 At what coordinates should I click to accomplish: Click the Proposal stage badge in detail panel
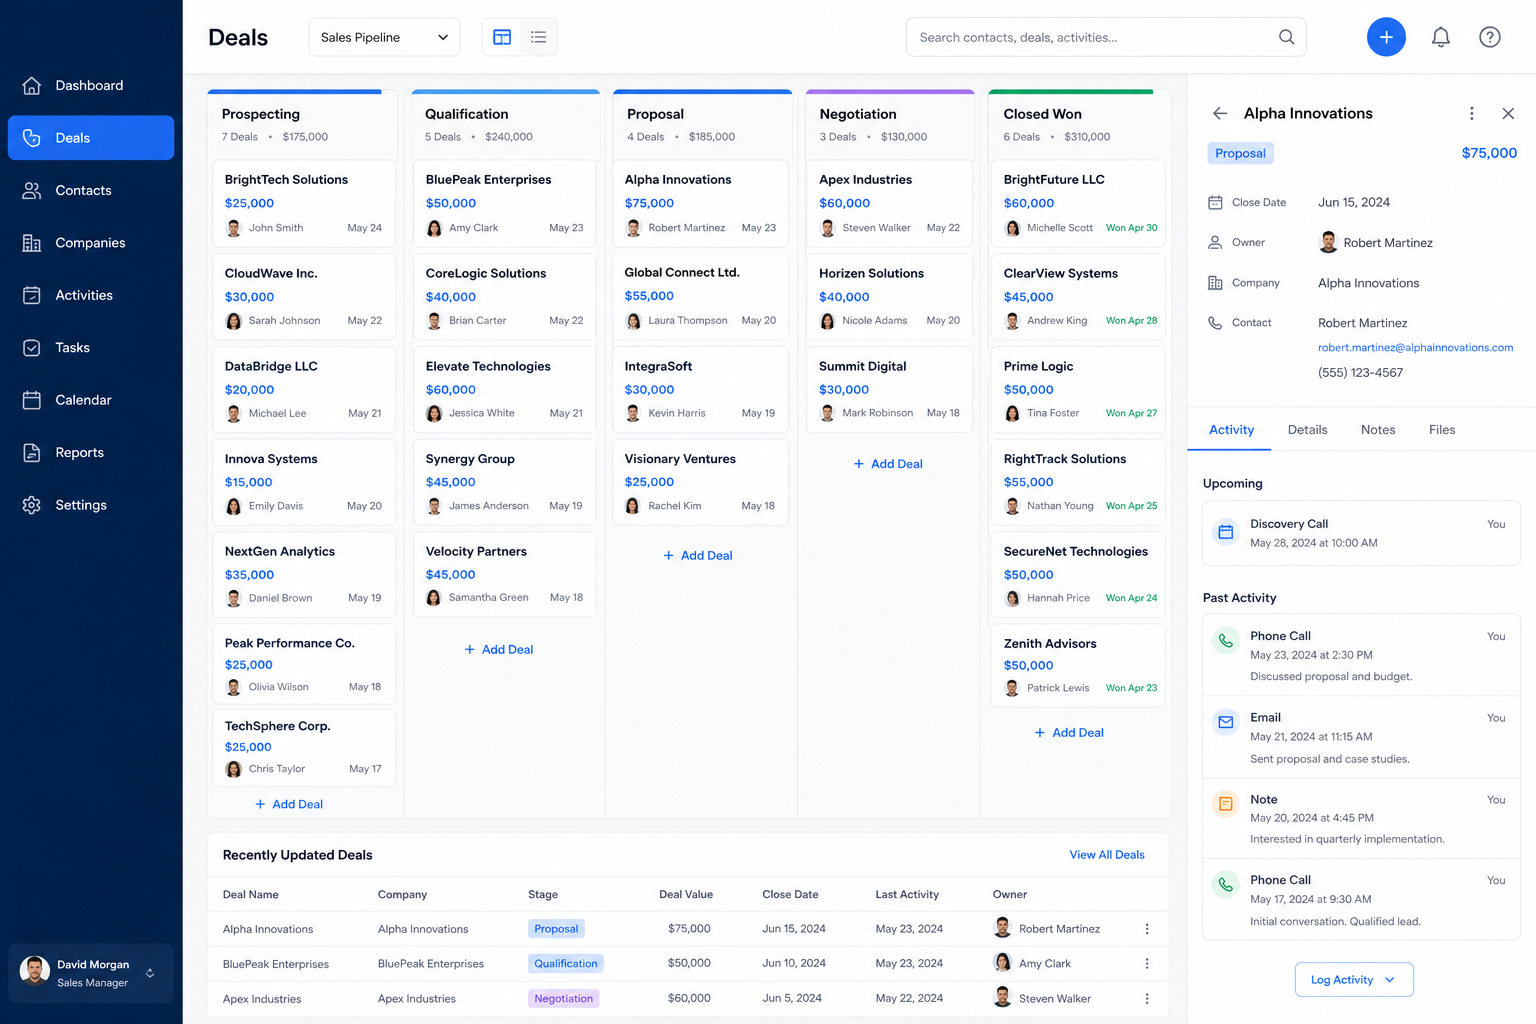point(1240,153)
